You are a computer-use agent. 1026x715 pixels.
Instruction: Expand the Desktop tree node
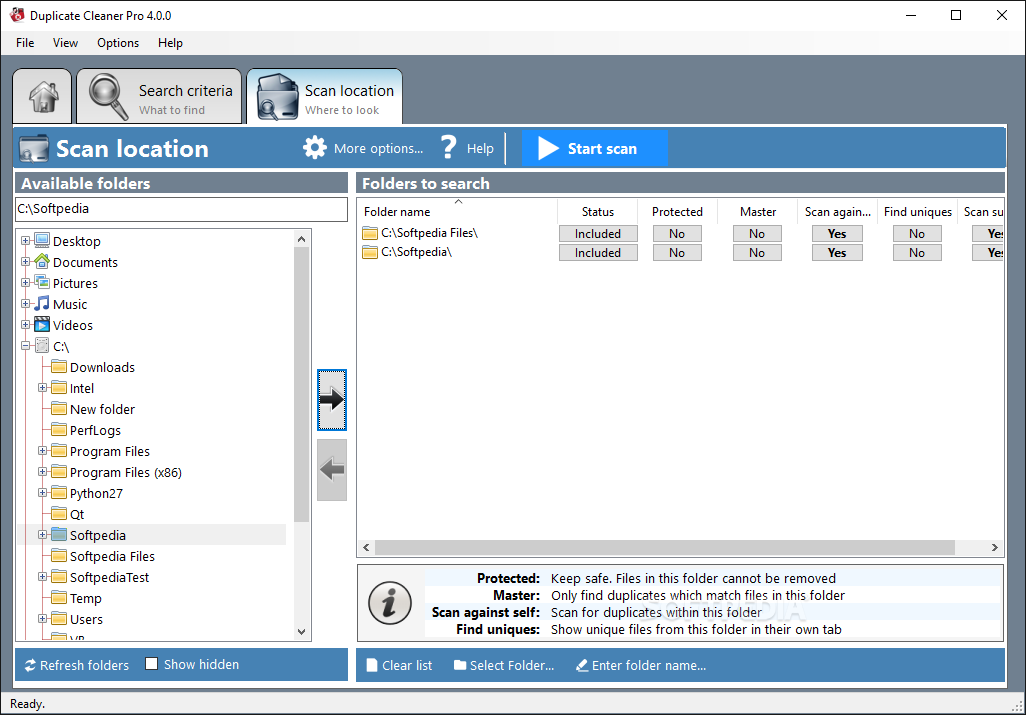[x=26, y=241]
